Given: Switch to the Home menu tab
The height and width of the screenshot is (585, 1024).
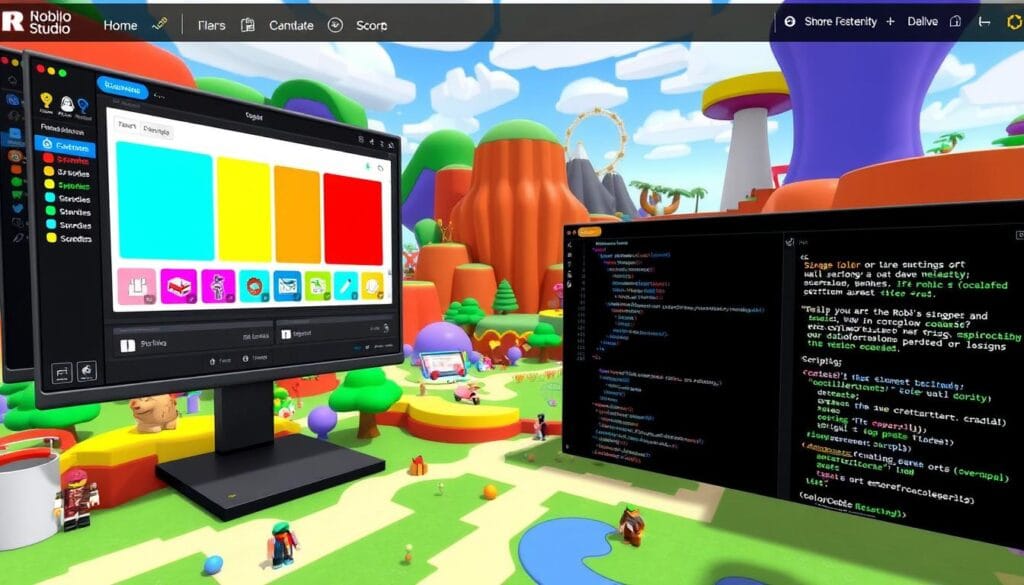Looking at the screenshot, I should pyautogui.click(x=121, y=25).
